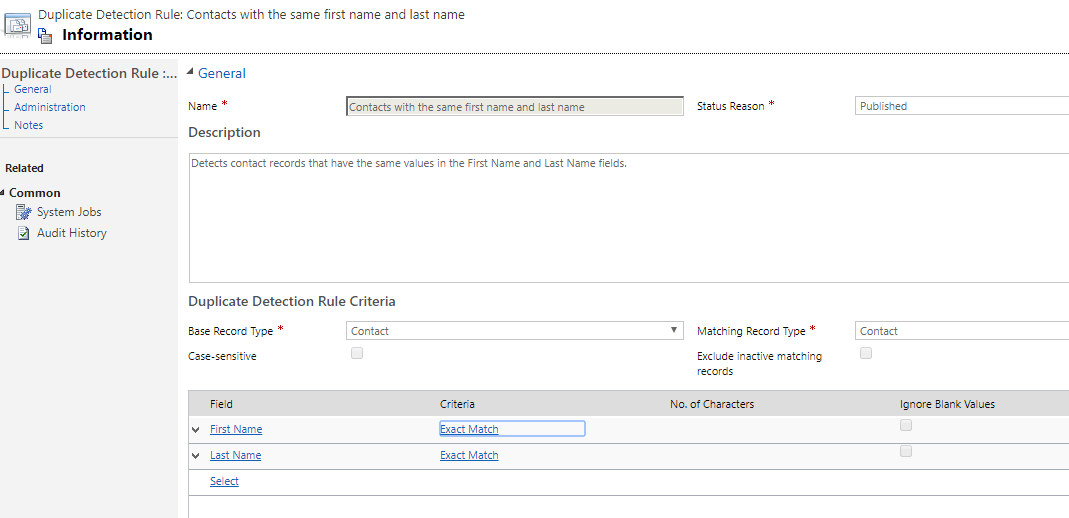This screenshot has height=518, width=1069.
Task: Click the Ignore Blank Values column header
Action: [947, 404]
